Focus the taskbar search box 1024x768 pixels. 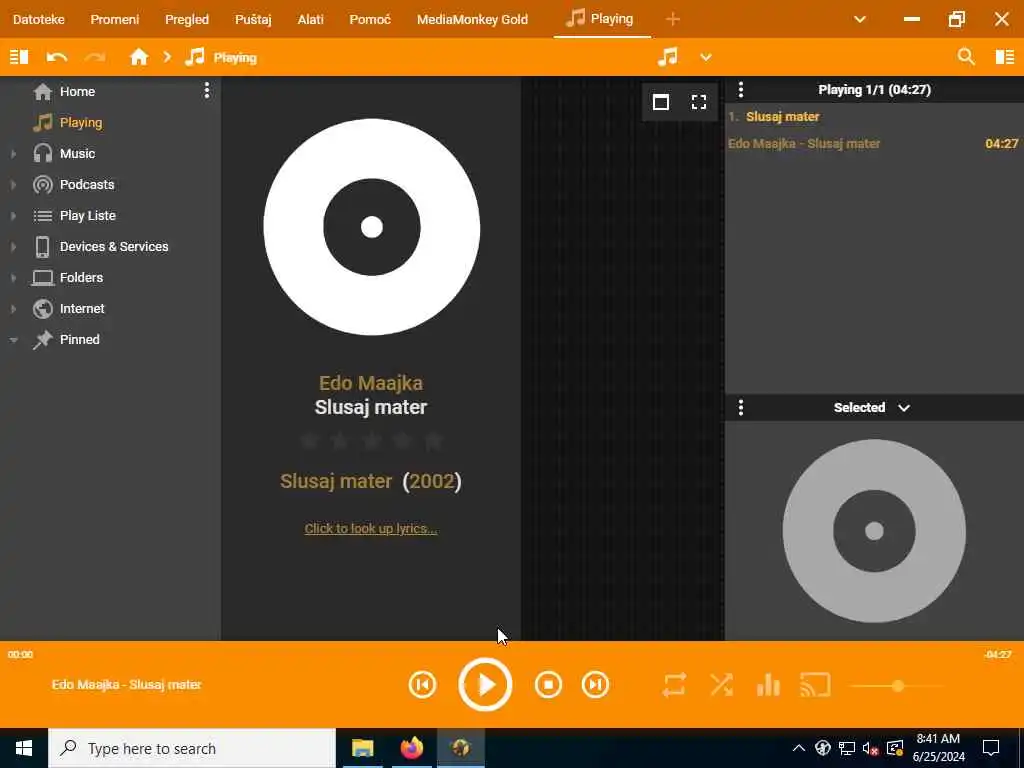pyautogui.click(x=192, y=748)
